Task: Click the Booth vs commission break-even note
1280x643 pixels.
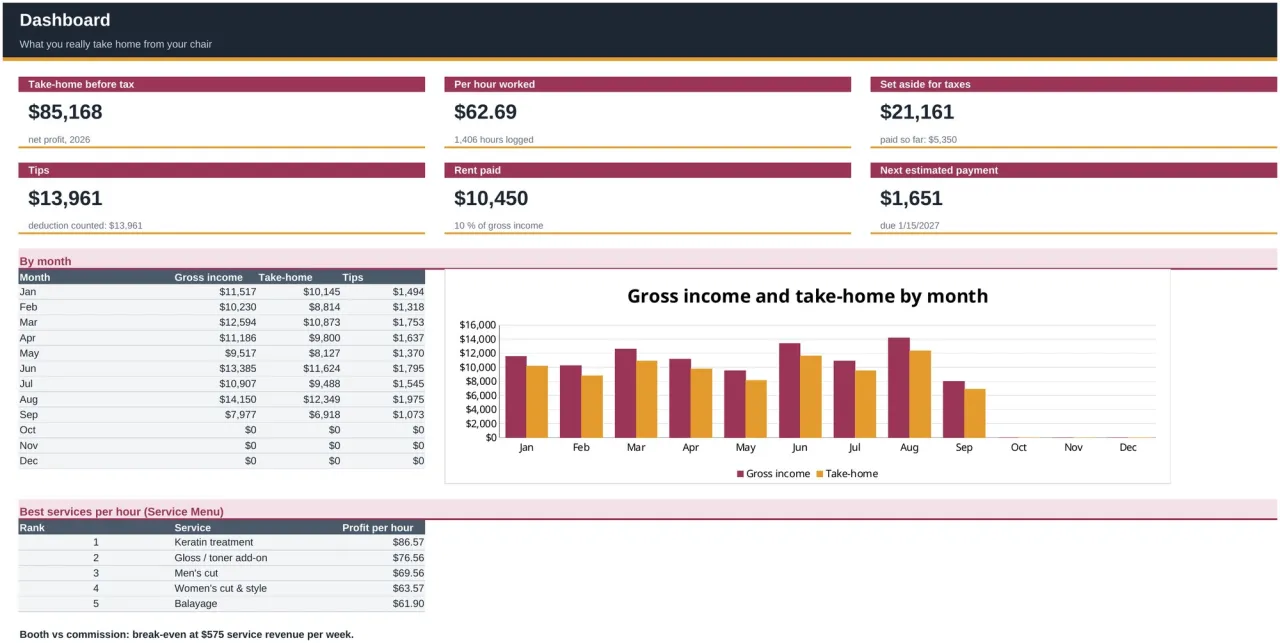Action: (187, 634)
